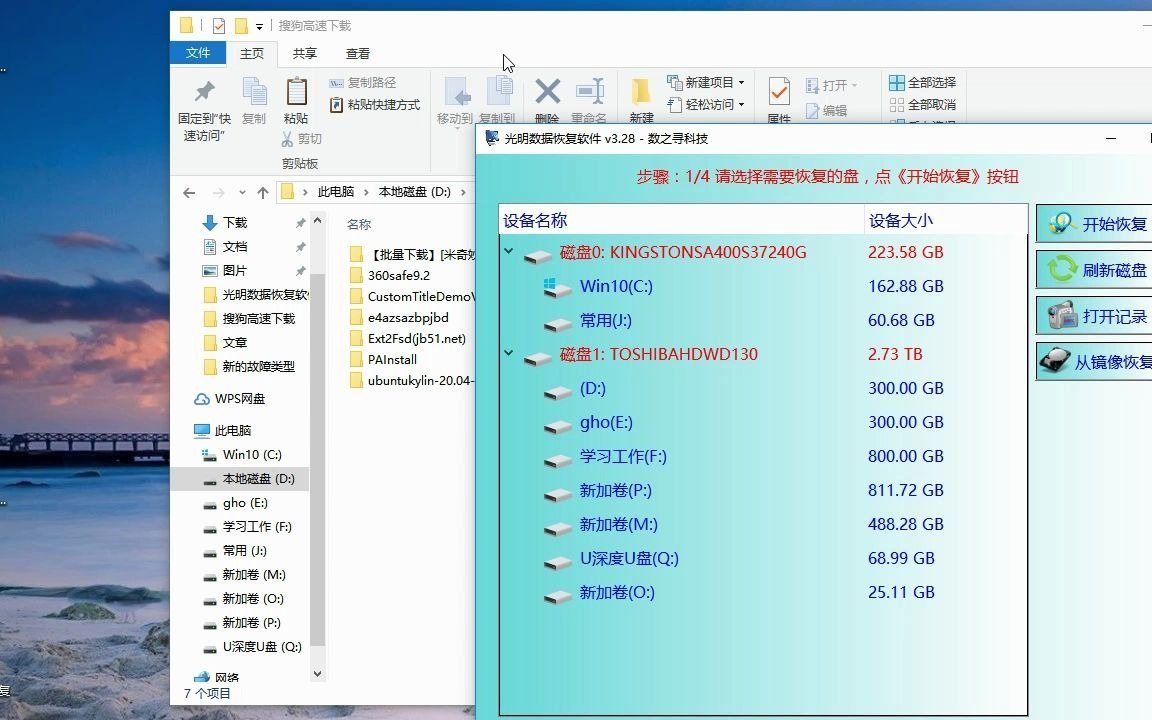
Task: Select the 新加卷(M:) partition in recovery list
Action: tap(618, 525)
